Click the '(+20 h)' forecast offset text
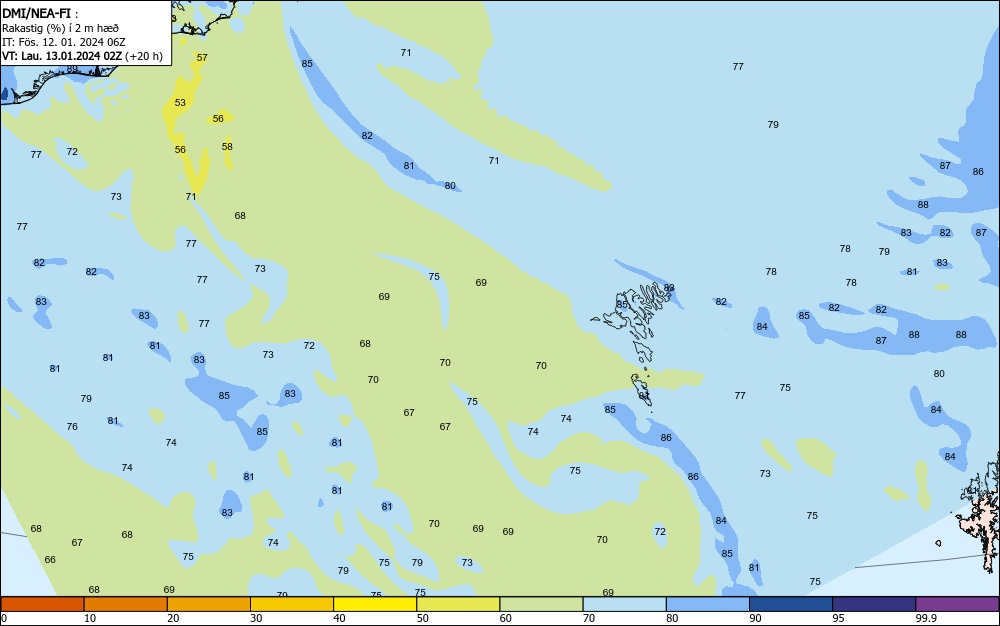 143,56
